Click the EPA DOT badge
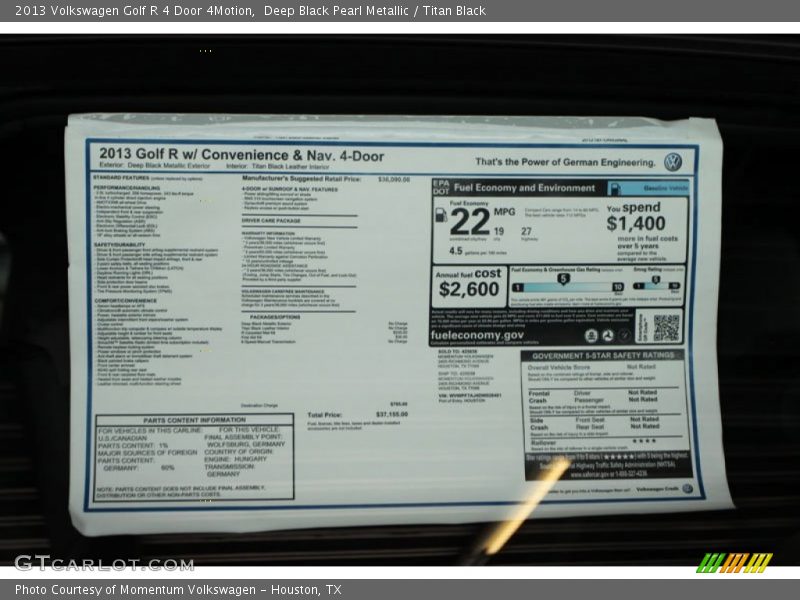The height and width of the screenshot is (600, 800). pyautogui.click(x=441, y=187)
